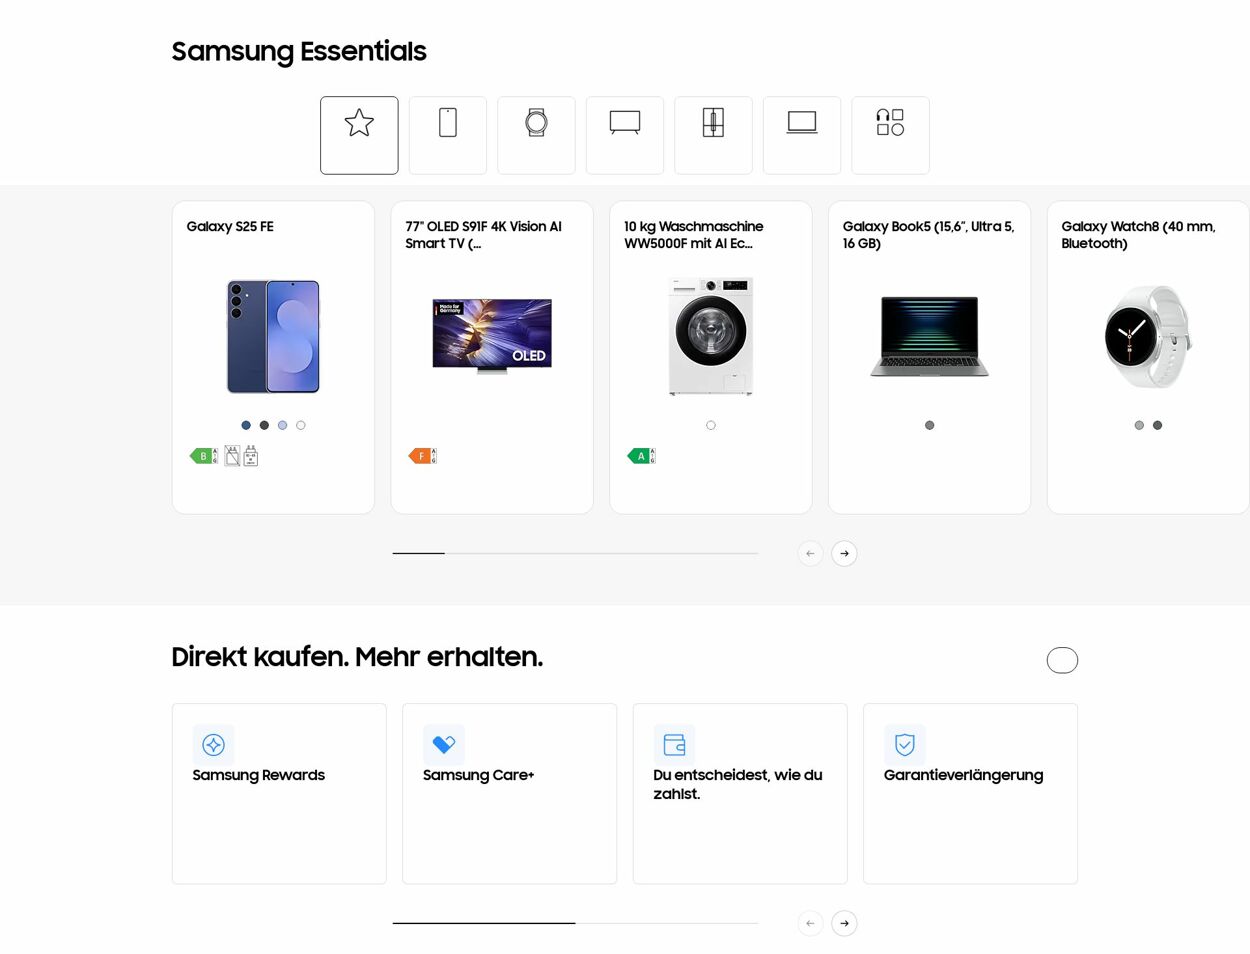Open 77" OLED S91F 4K Vision AI title

[x=484, y=235]
